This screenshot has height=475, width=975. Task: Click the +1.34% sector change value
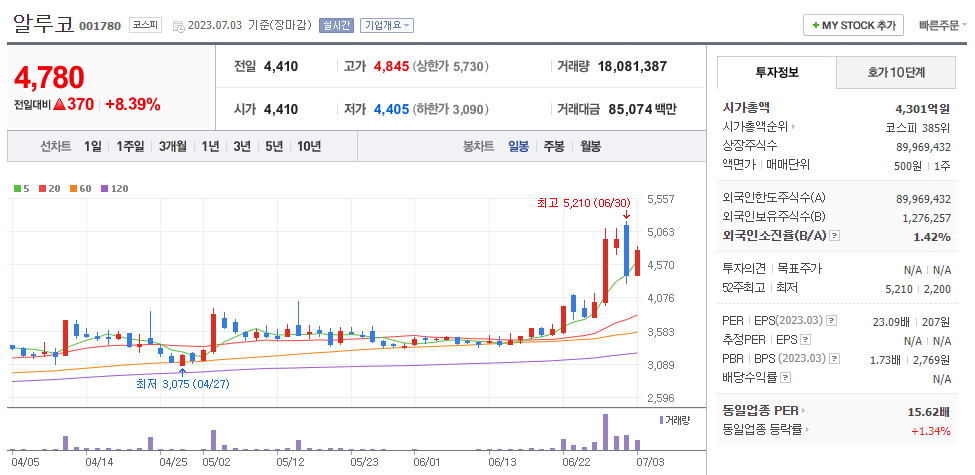(931, 431)
